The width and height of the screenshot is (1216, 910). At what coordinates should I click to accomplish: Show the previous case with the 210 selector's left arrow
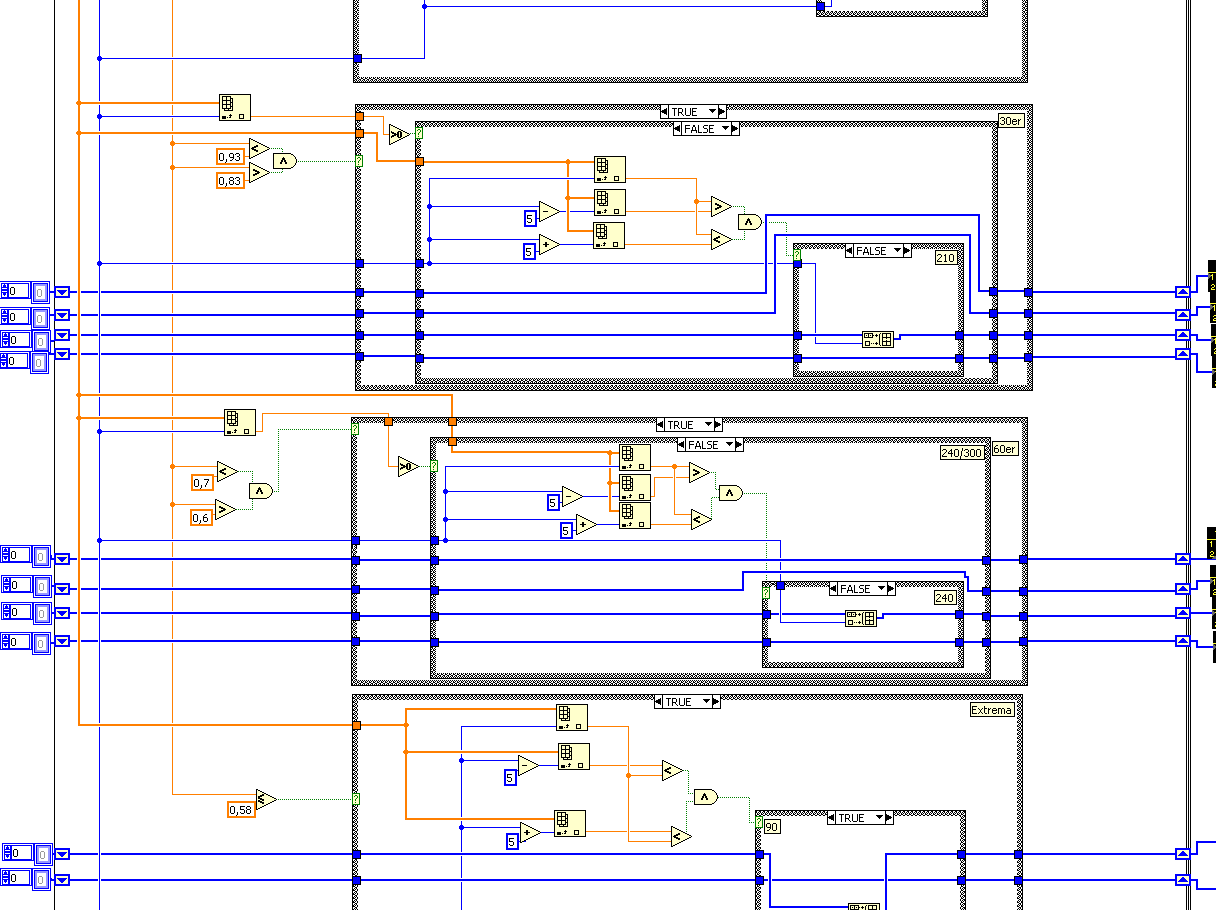(849, 251)
